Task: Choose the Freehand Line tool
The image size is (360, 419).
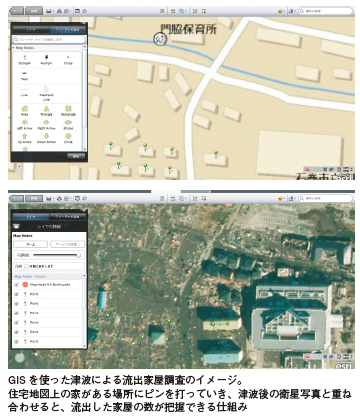Action: pos(46,93)
